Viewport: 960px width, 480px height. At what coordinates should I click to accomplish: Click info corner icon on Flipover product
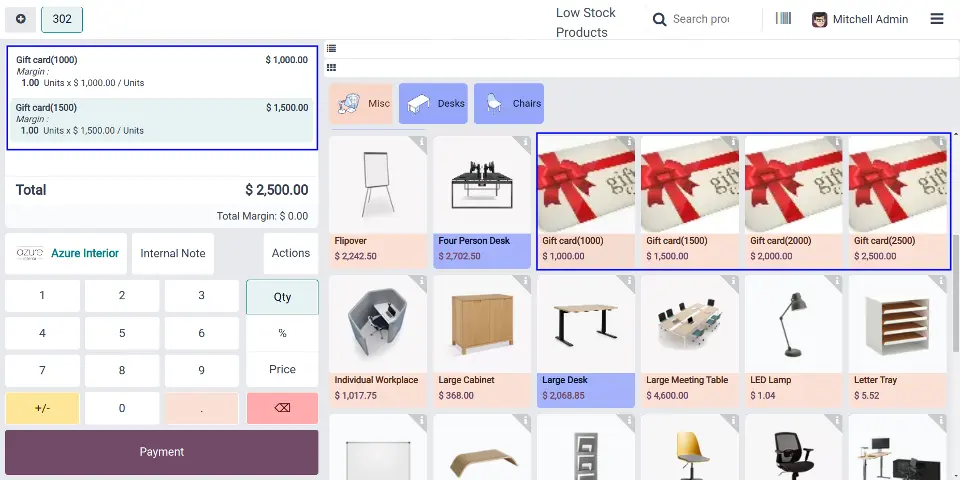[x=421, y=142]
